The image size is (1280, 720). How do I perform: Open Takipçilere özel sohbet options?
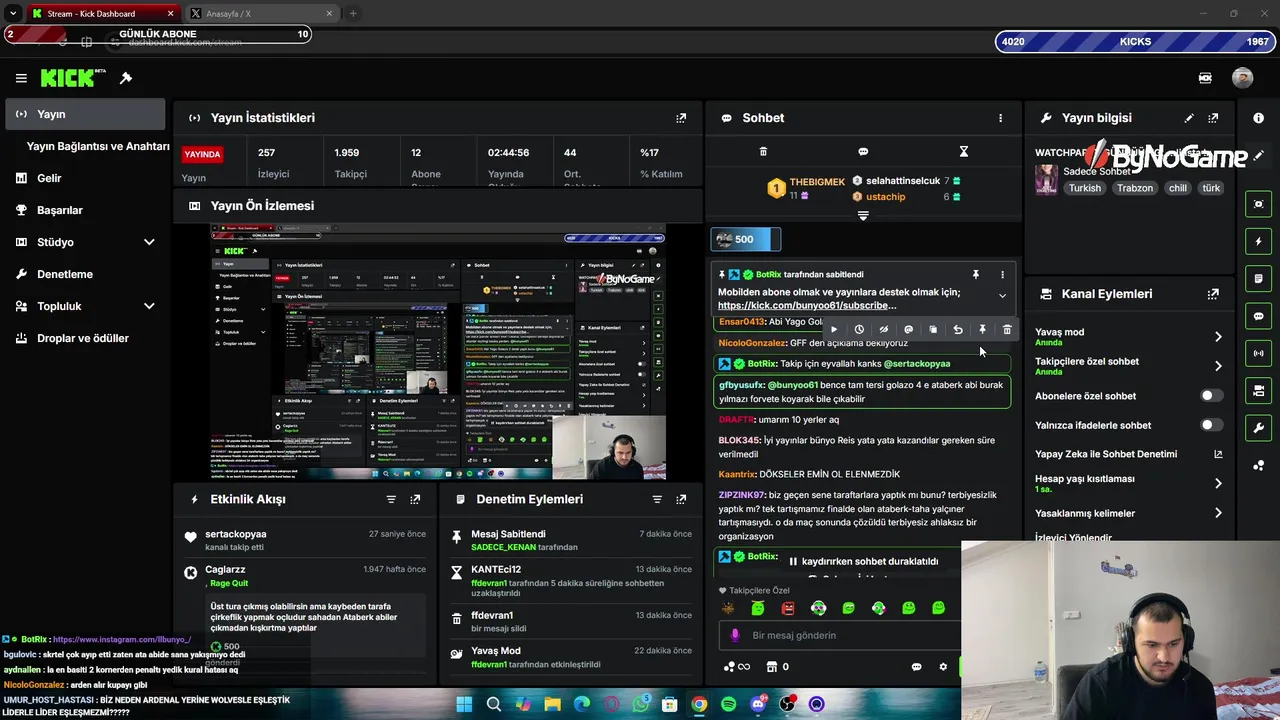pos(1127,366)
